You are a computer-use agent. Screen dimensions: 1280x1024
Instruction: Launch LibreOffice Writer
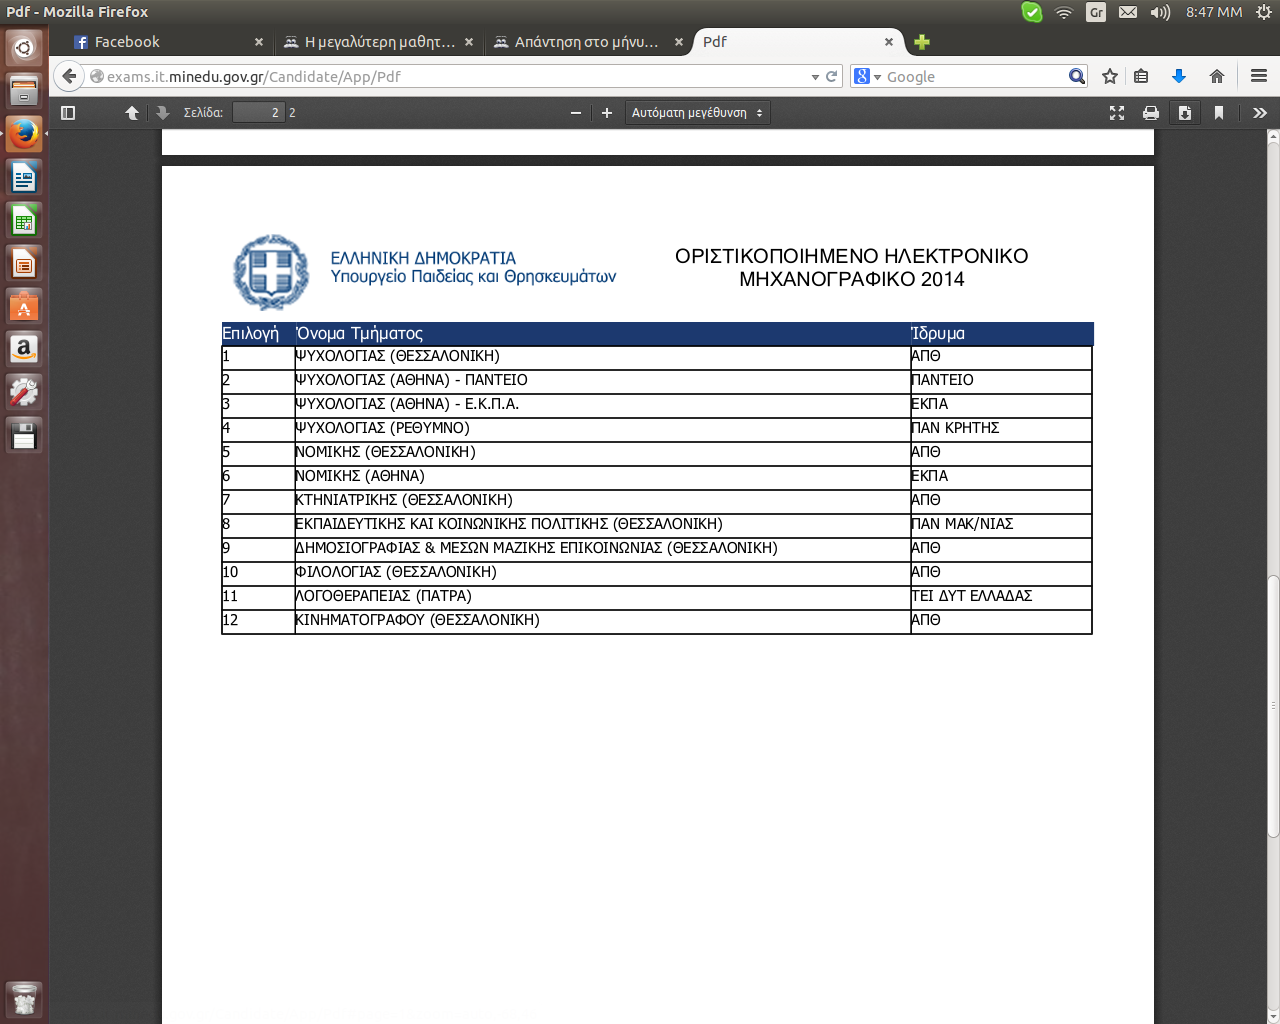pos(24,178)
